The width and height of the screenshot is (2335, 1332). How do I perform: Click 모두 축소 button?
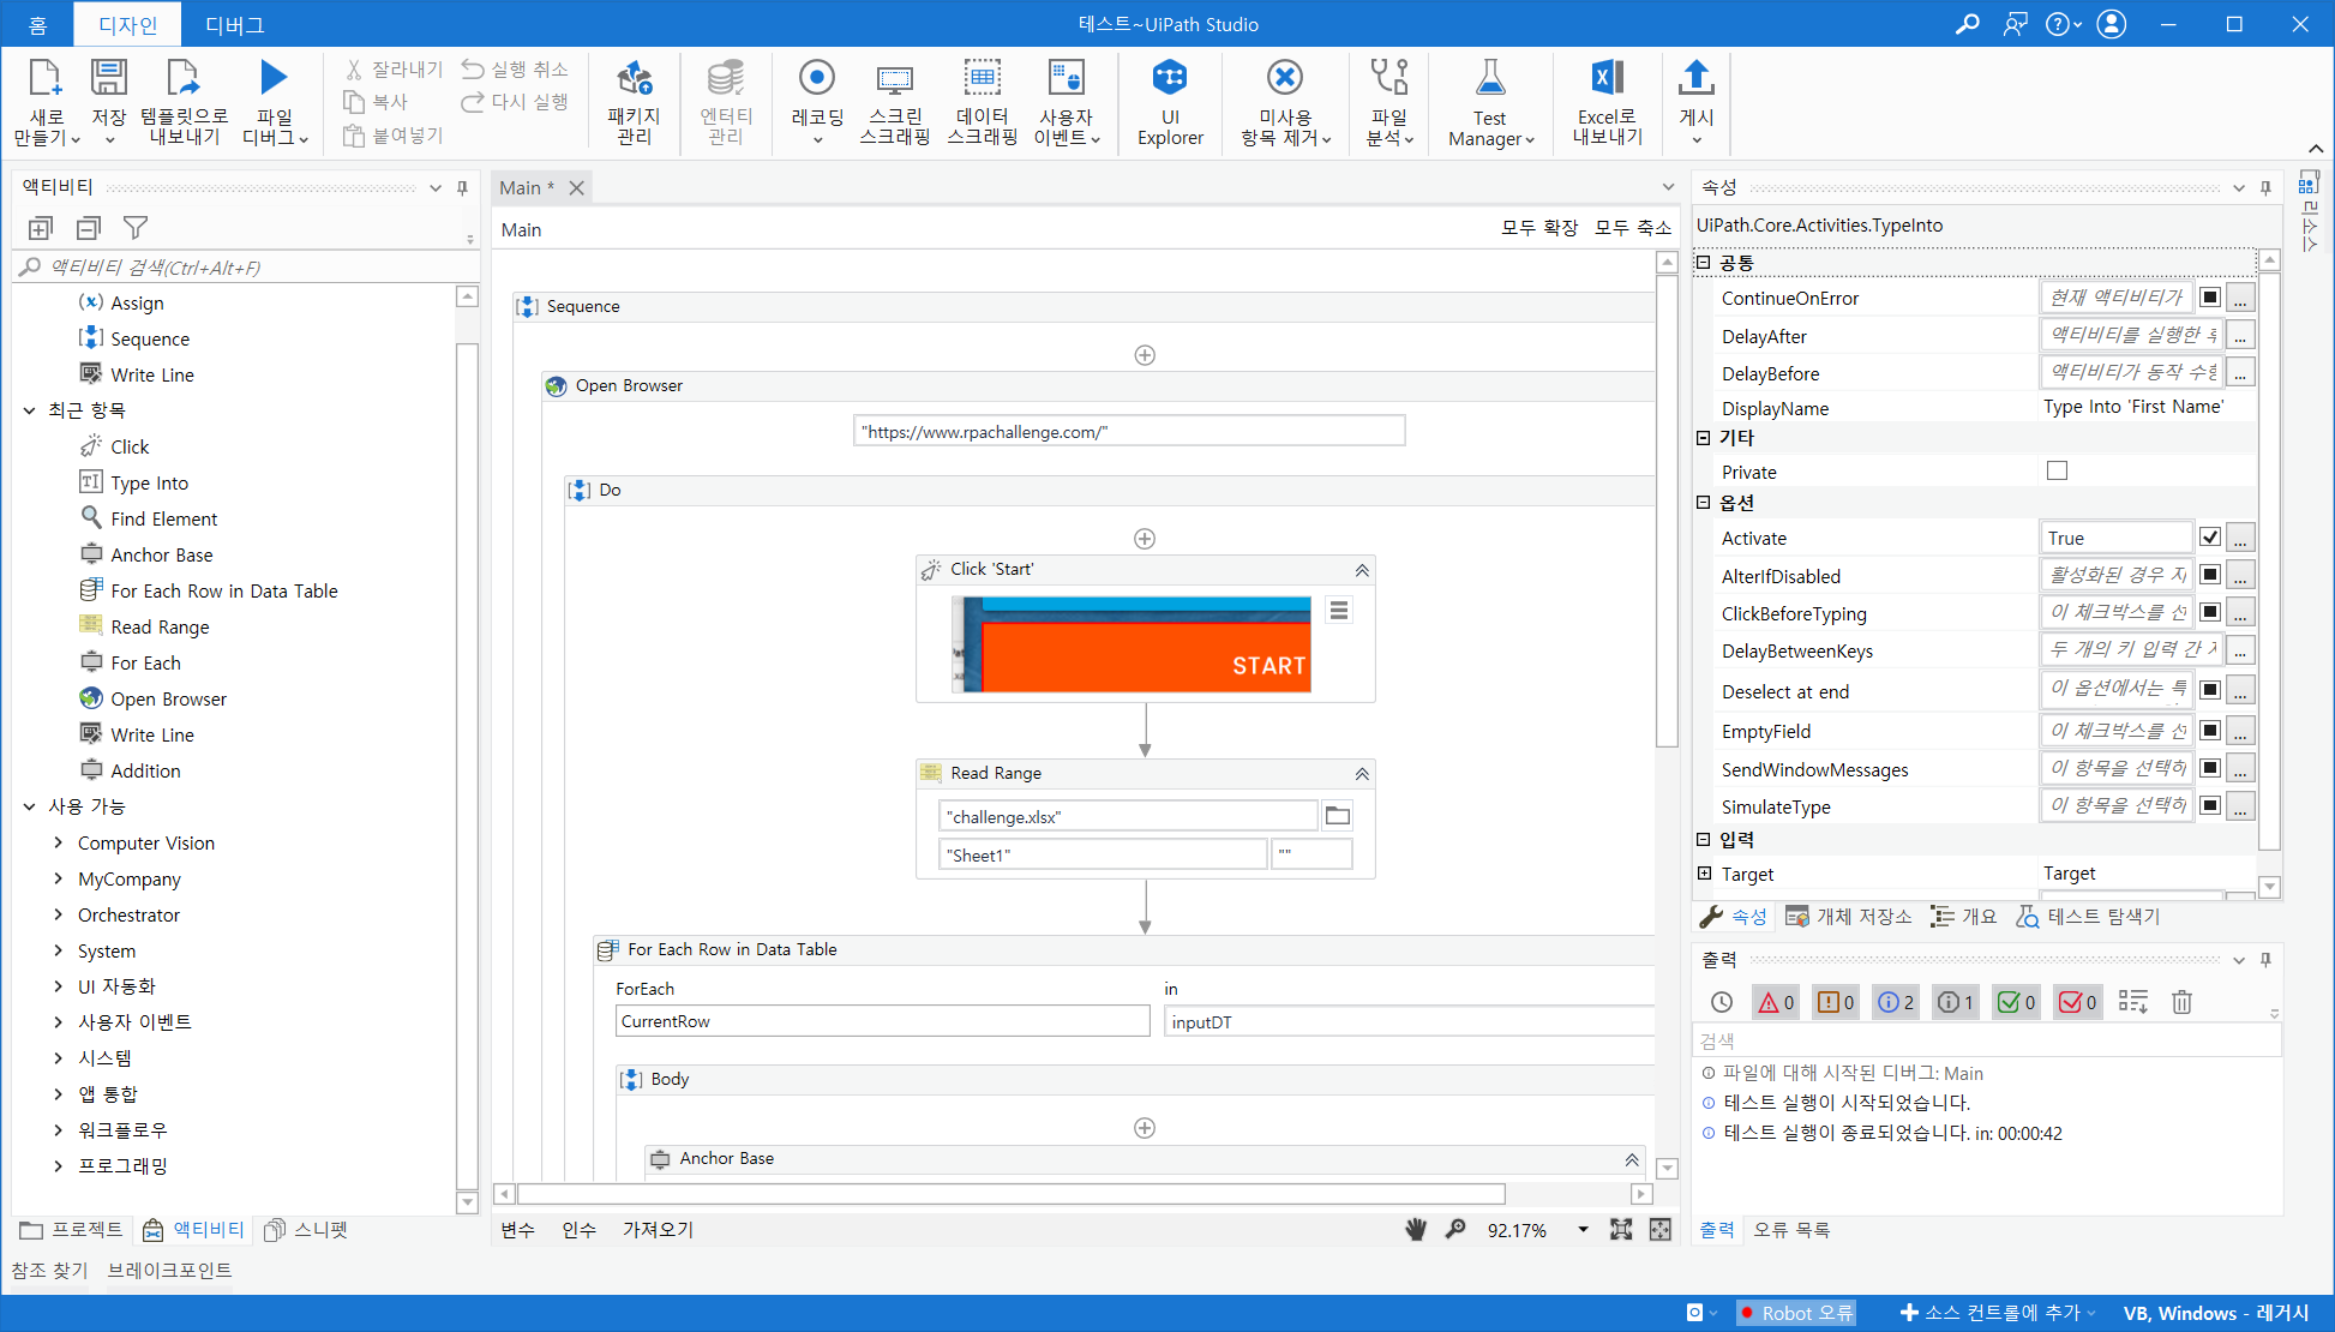tap(1632, 229)
